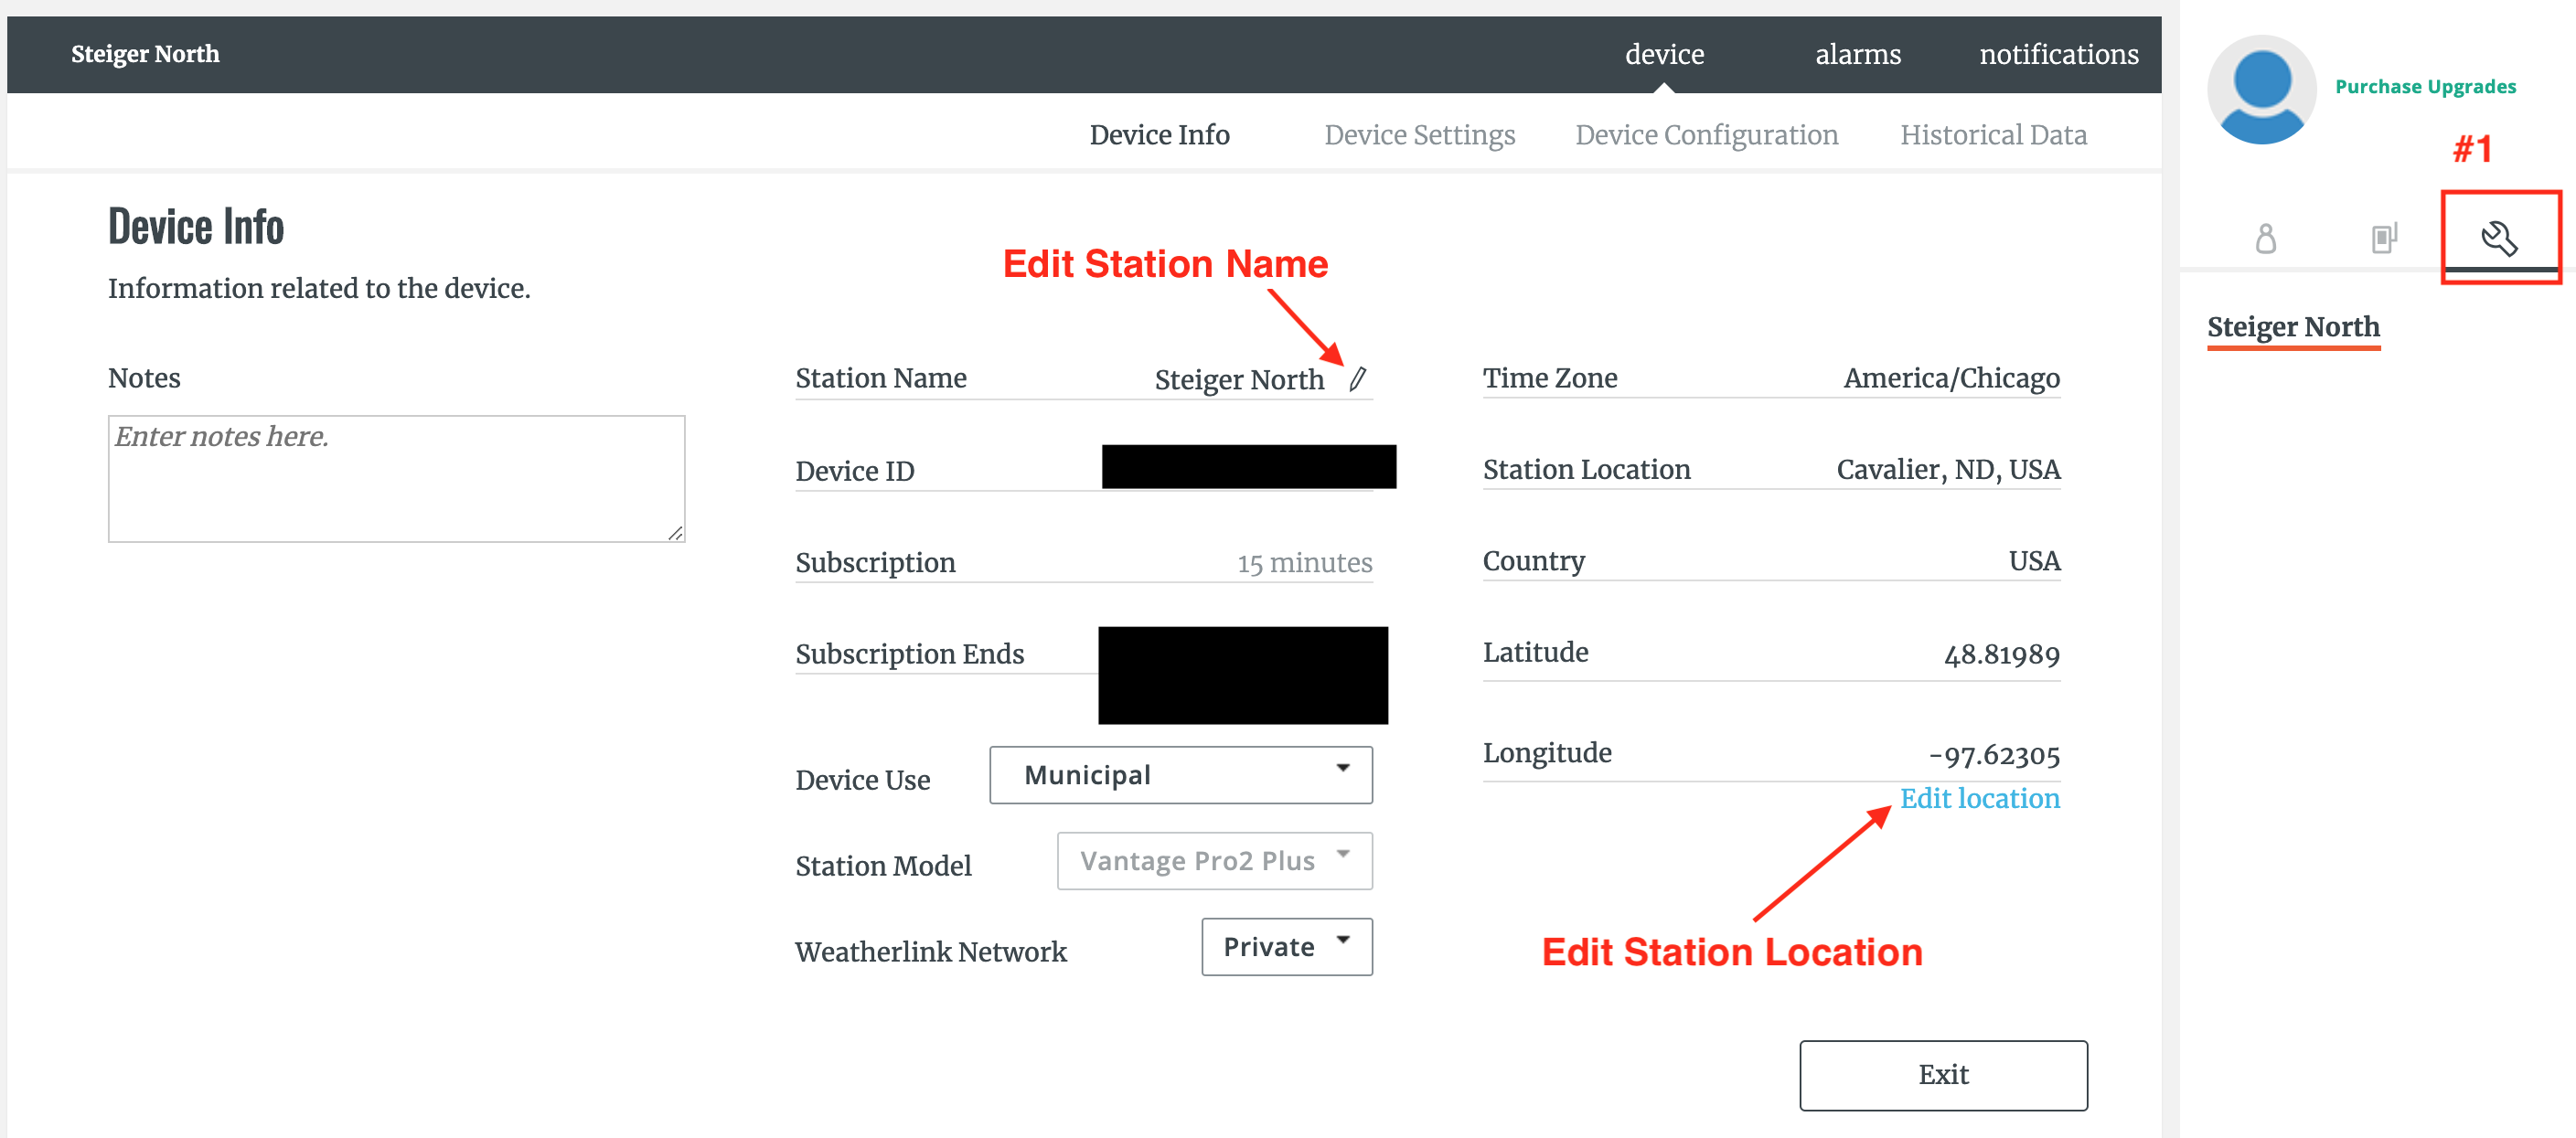Go to the Historical Data tab
The height and width of the screenshot is (1138, 2576).
pyautogui.click(x=1993, y=135)
